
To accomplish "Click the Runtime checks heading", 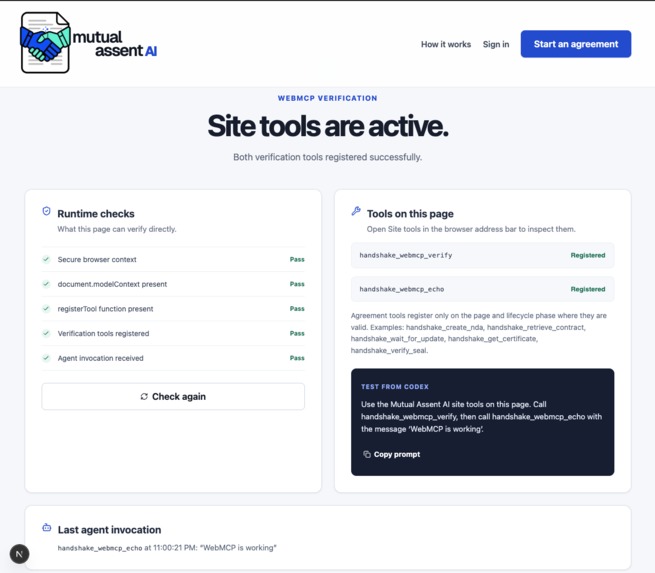I will 96,214.
